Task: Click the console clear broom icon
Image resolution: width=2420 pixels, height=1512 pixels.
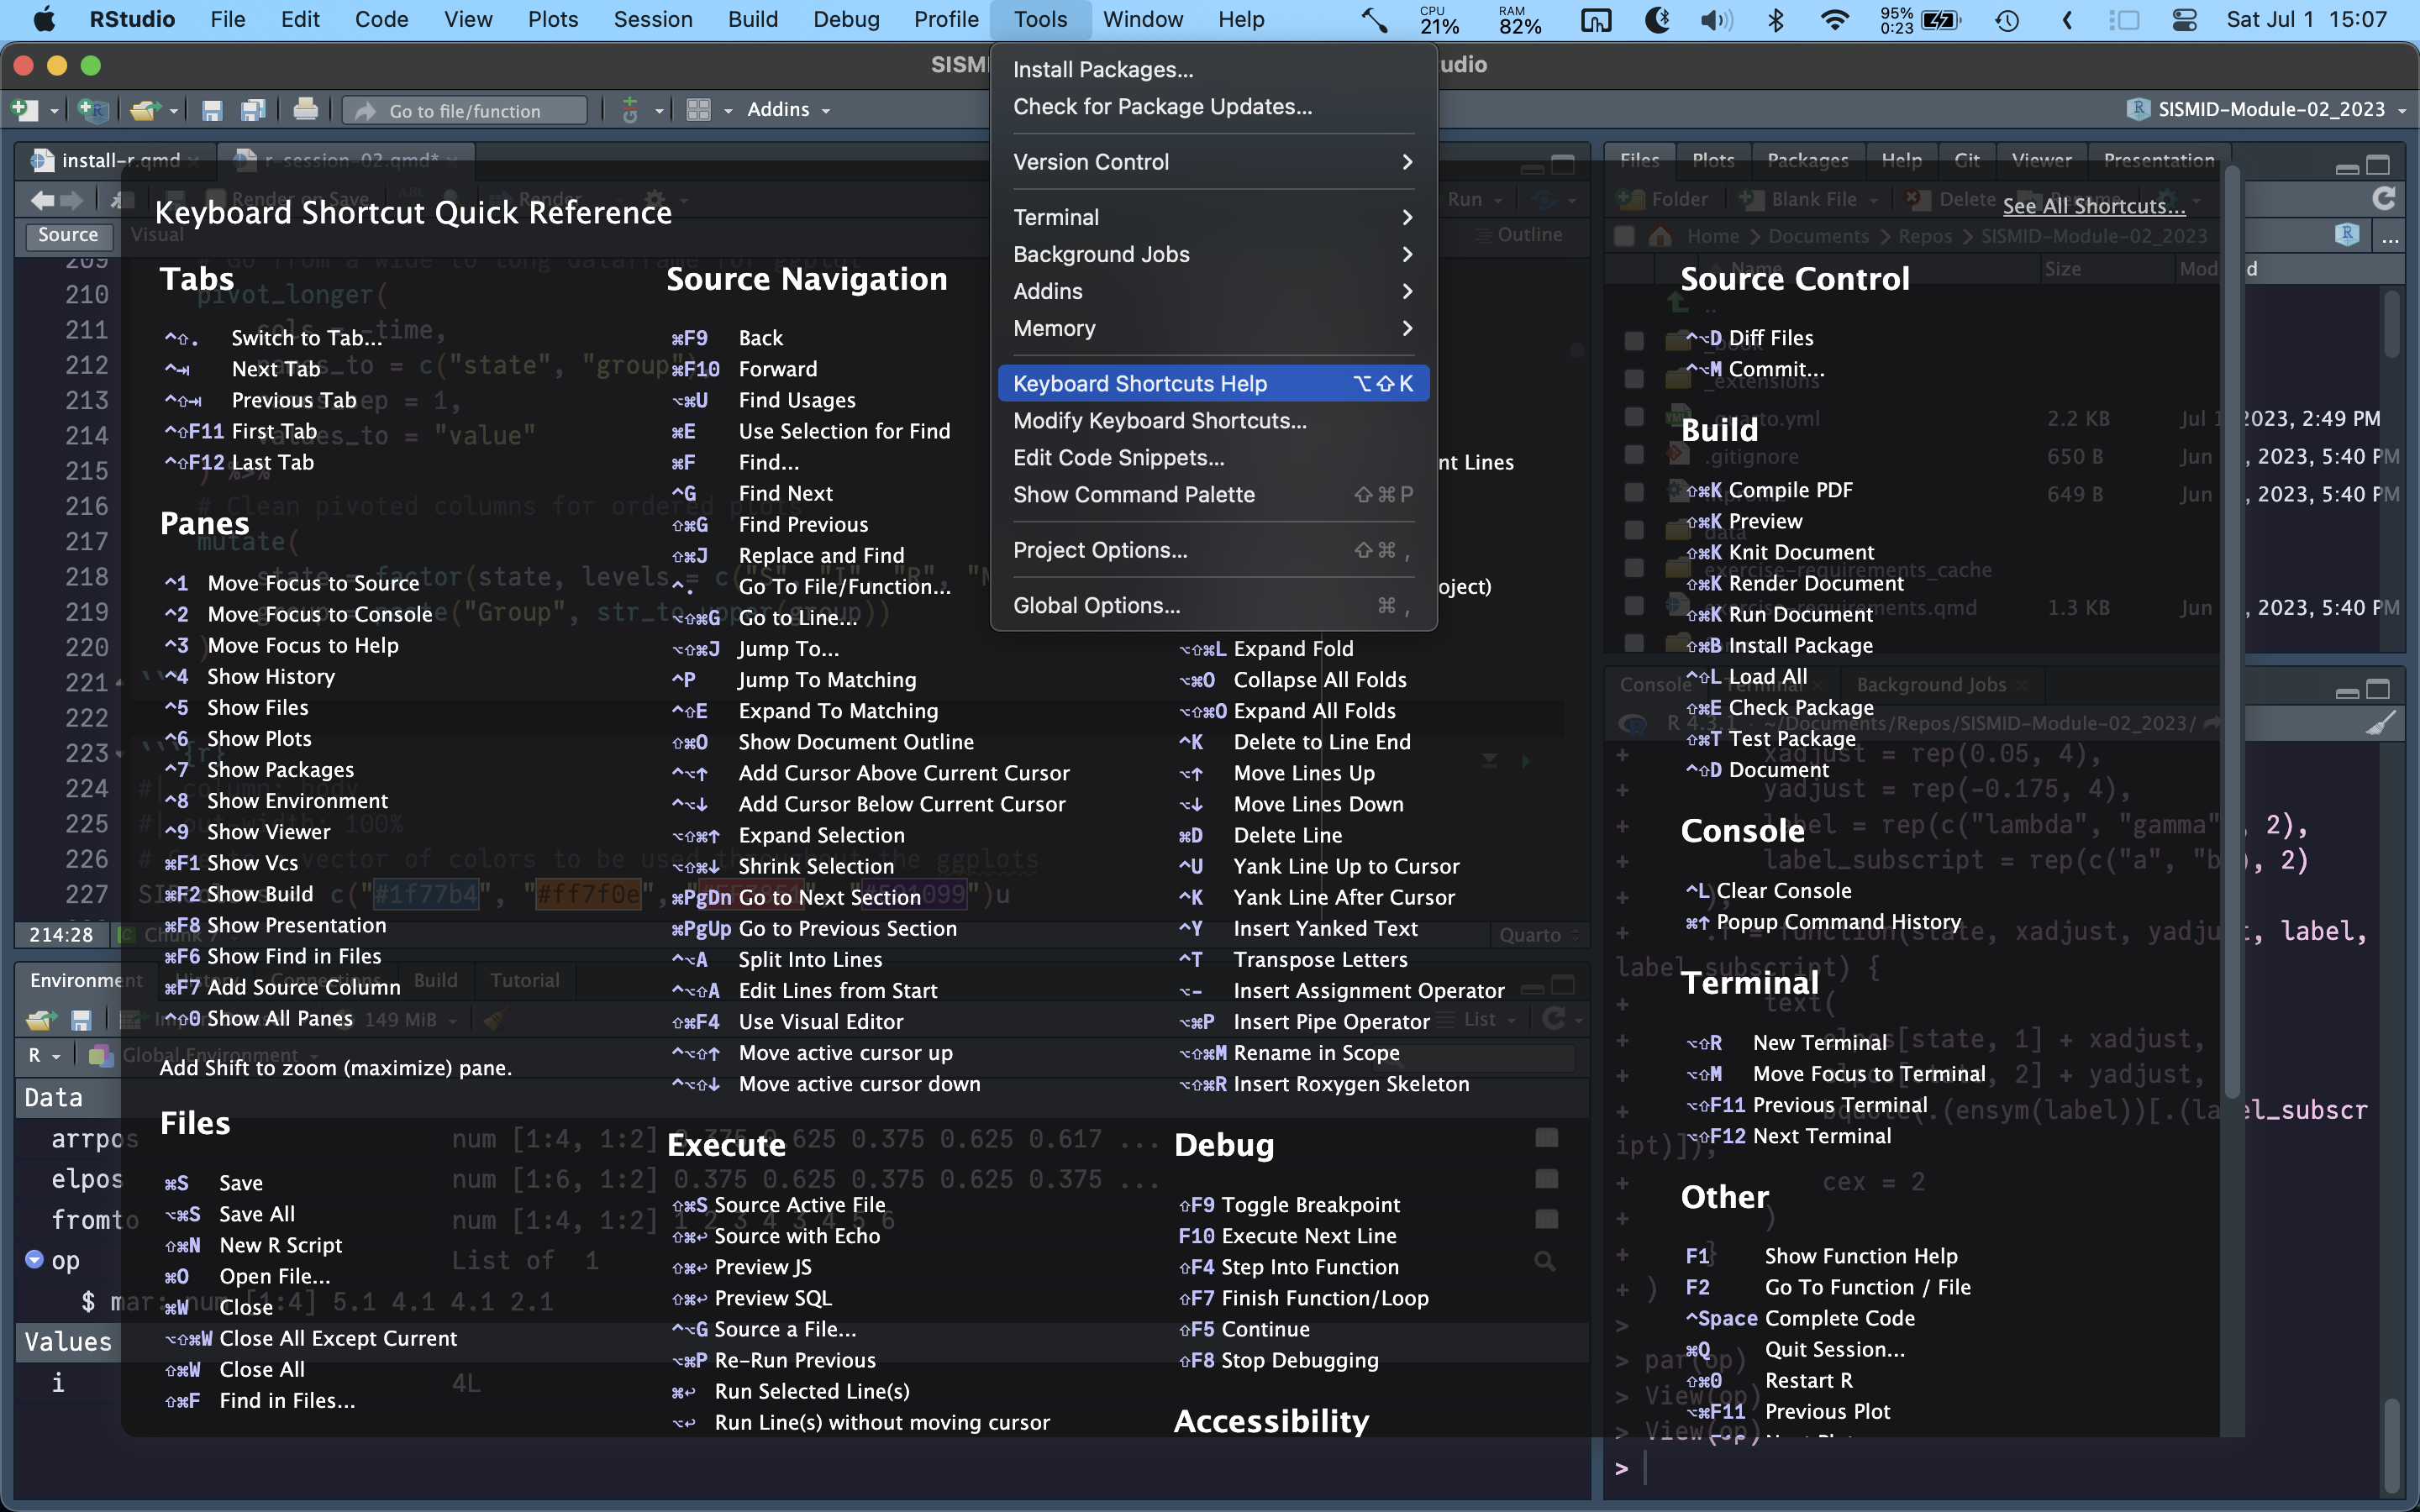Action: coord(2381,723)
